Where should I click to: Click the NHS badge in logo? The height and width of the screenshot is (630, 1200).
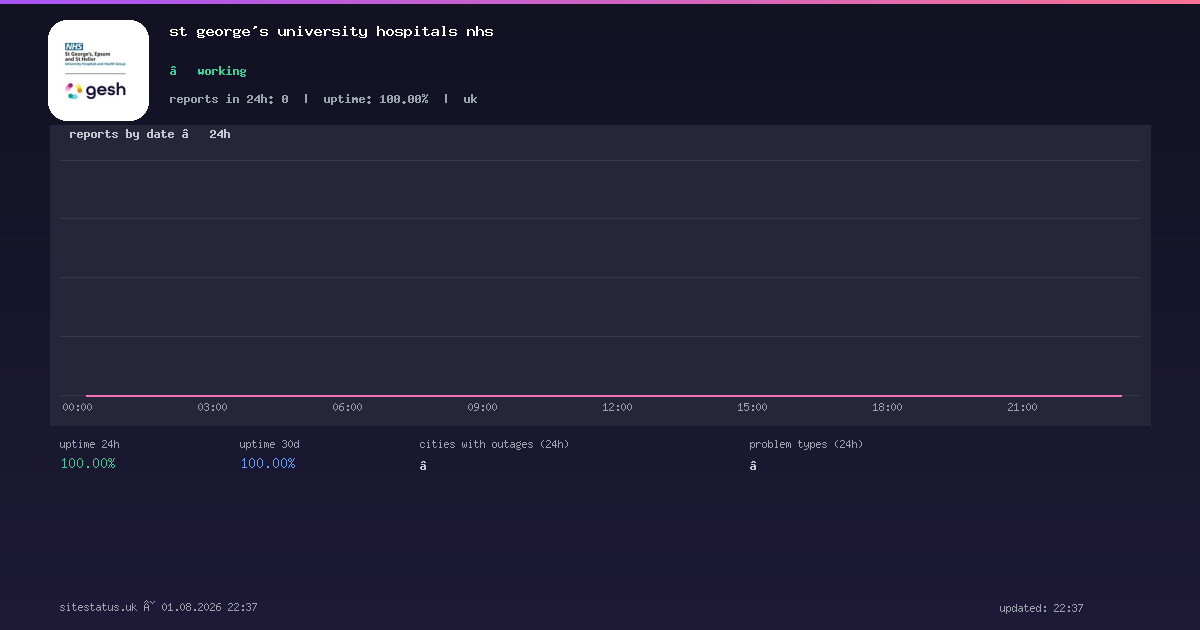pos(73,46)
